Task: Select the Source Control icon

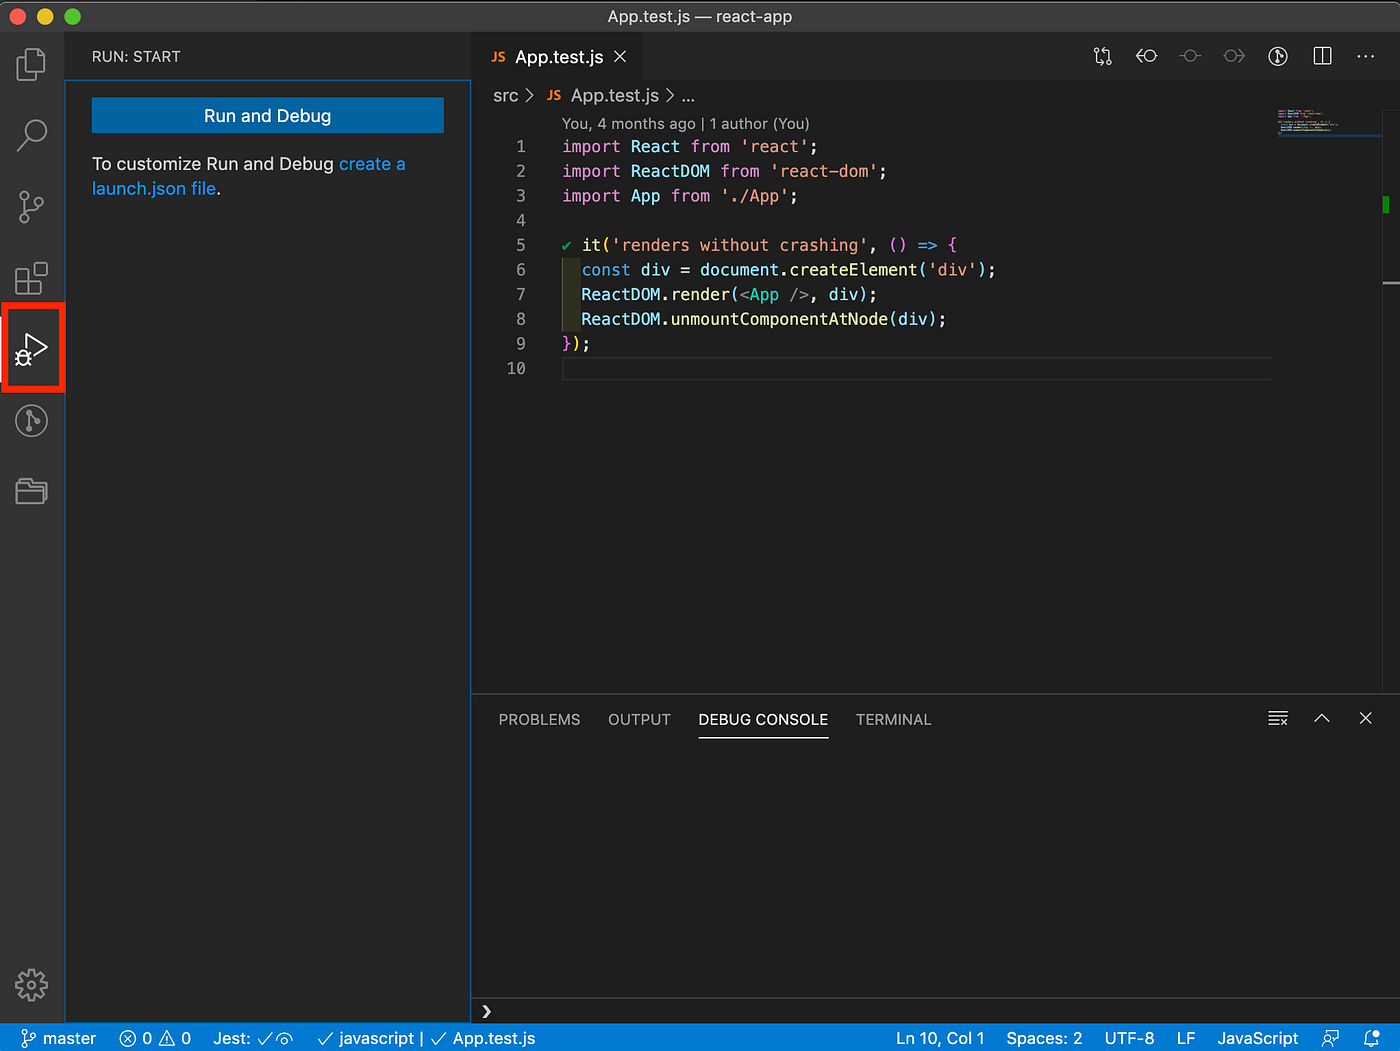Action: tap(31, 207)
